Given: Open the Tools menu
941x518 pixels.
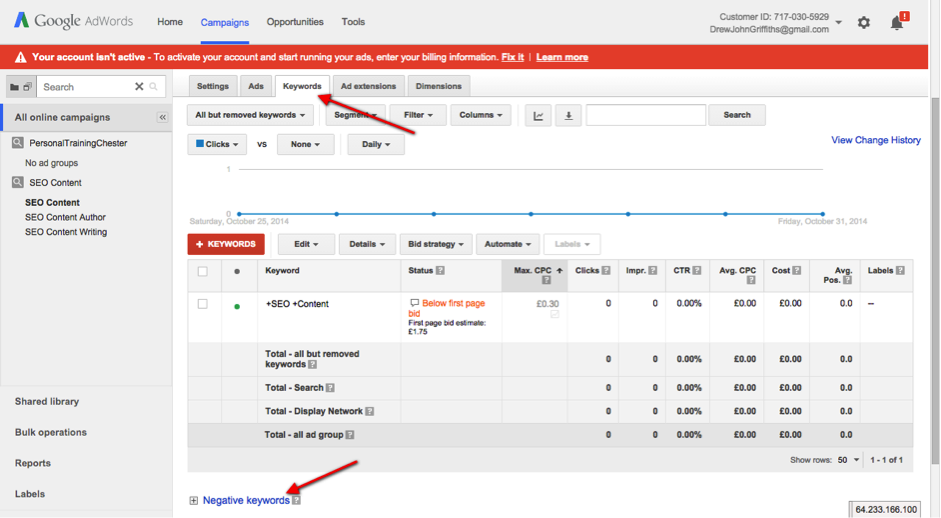Looking at the screenshot, I should [353, 22].
